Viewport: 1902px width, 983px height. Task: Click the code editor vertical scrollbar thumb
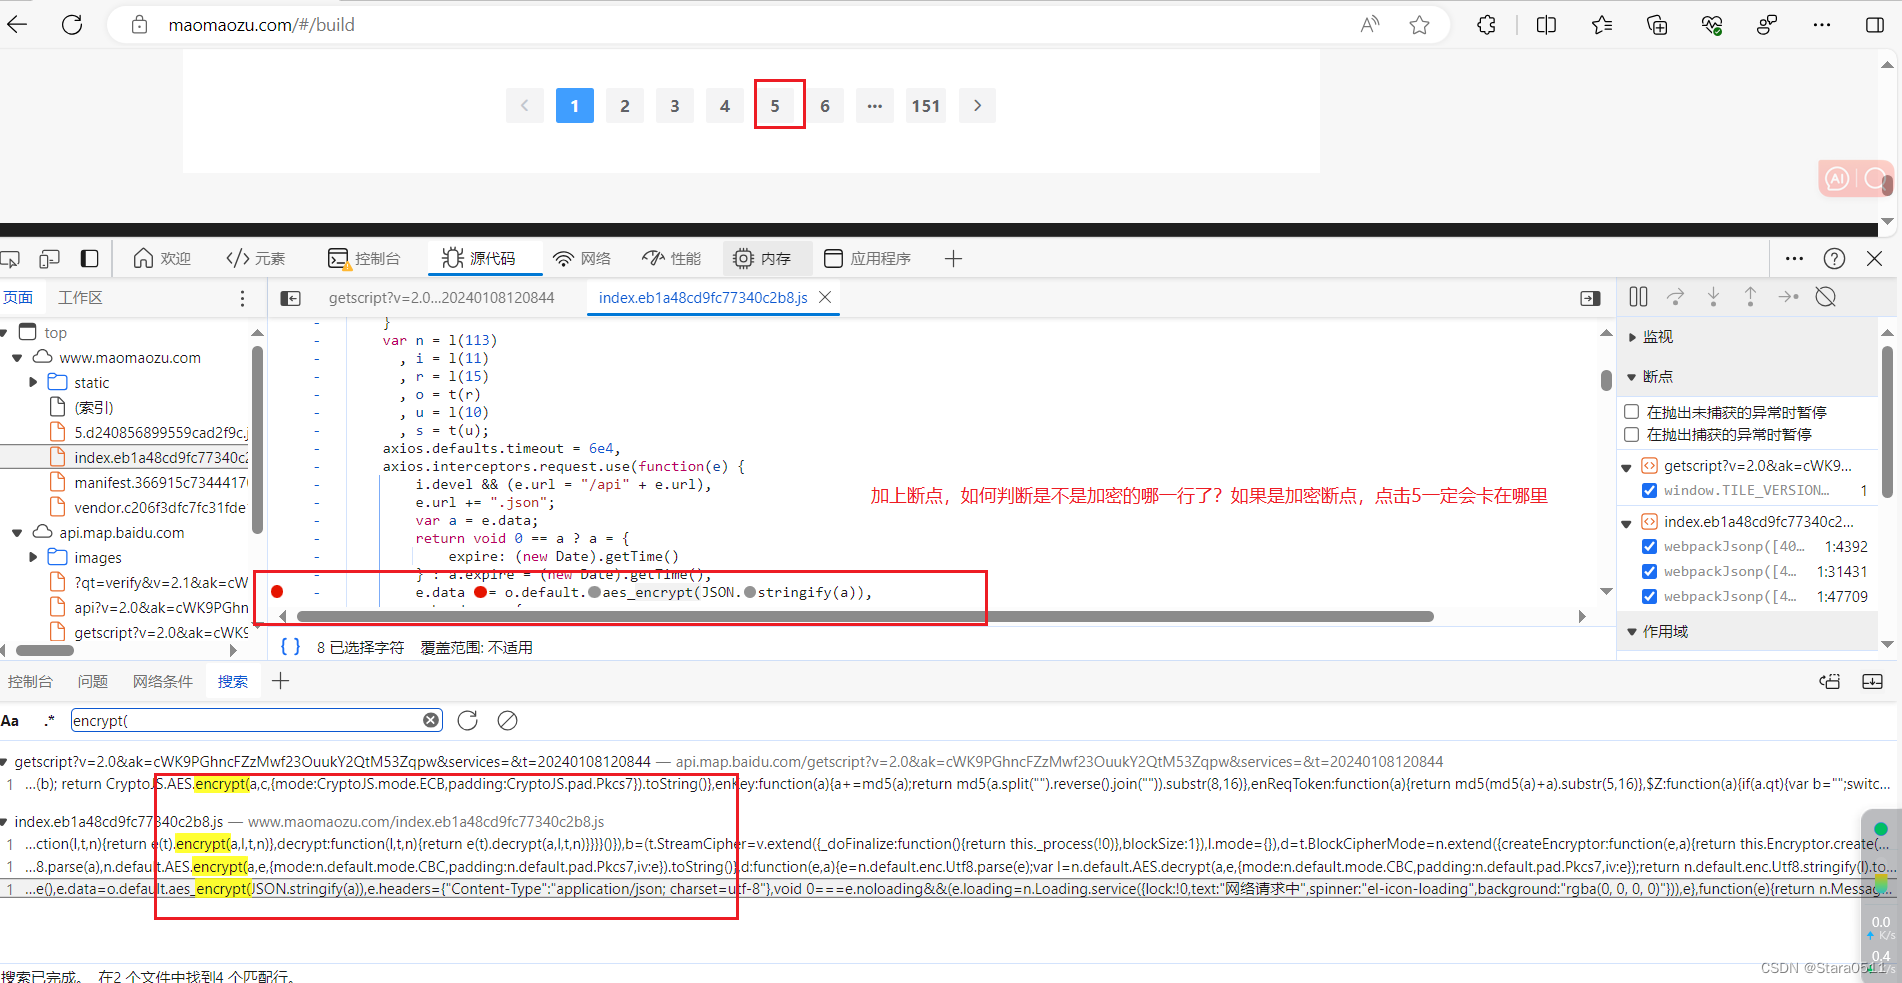pos(1606,380)
